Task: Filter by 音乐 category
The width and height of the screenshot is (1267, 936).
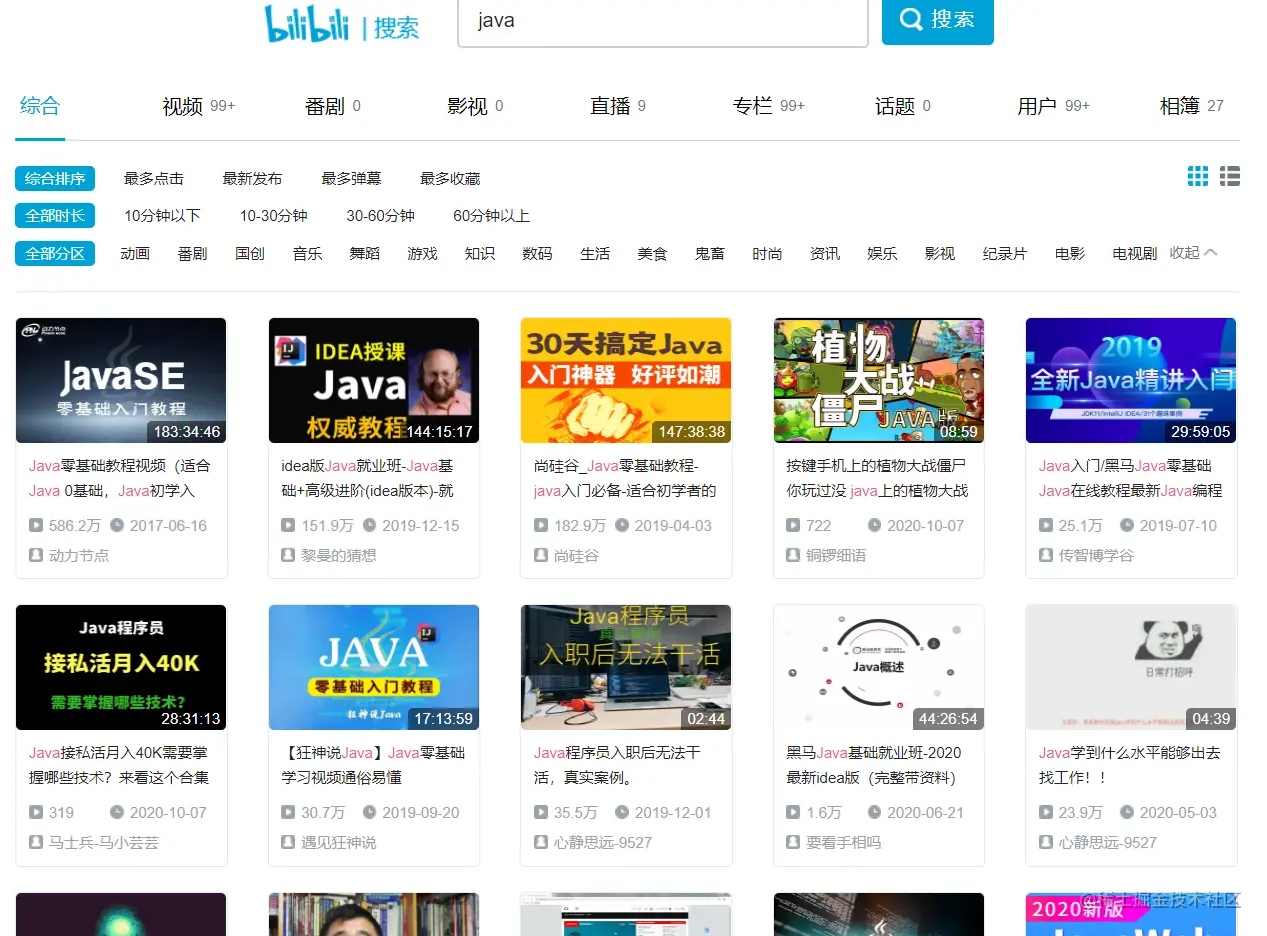Action: 307,254
